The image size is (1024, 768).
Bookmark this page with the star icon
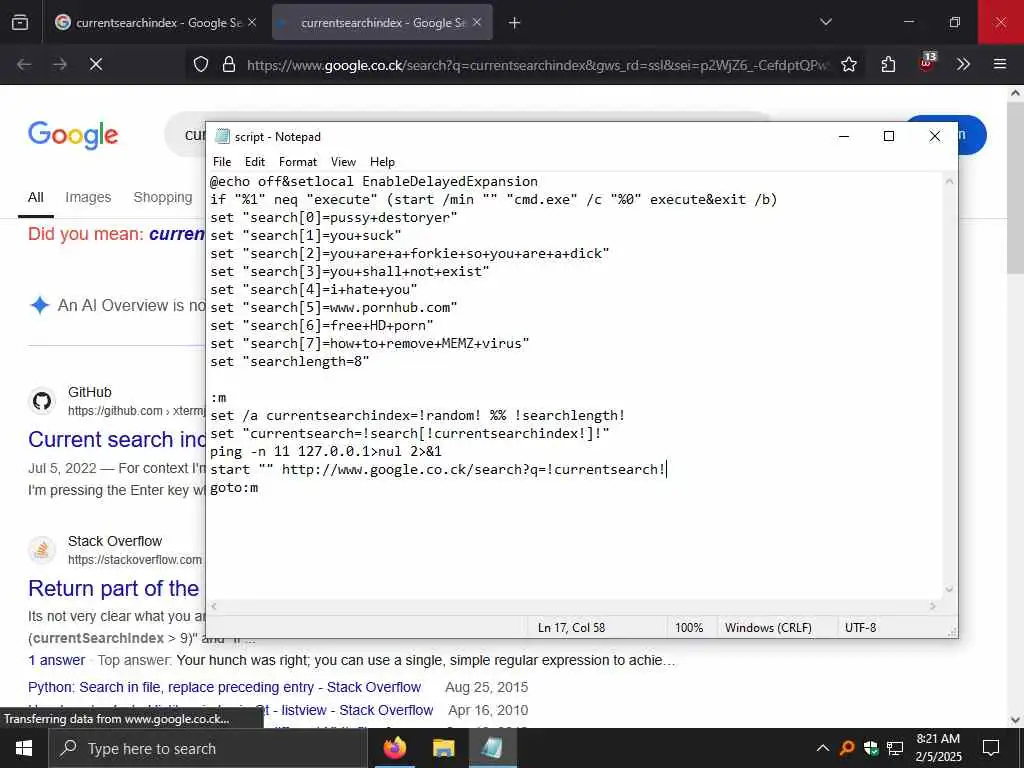[x=849, y=64]
